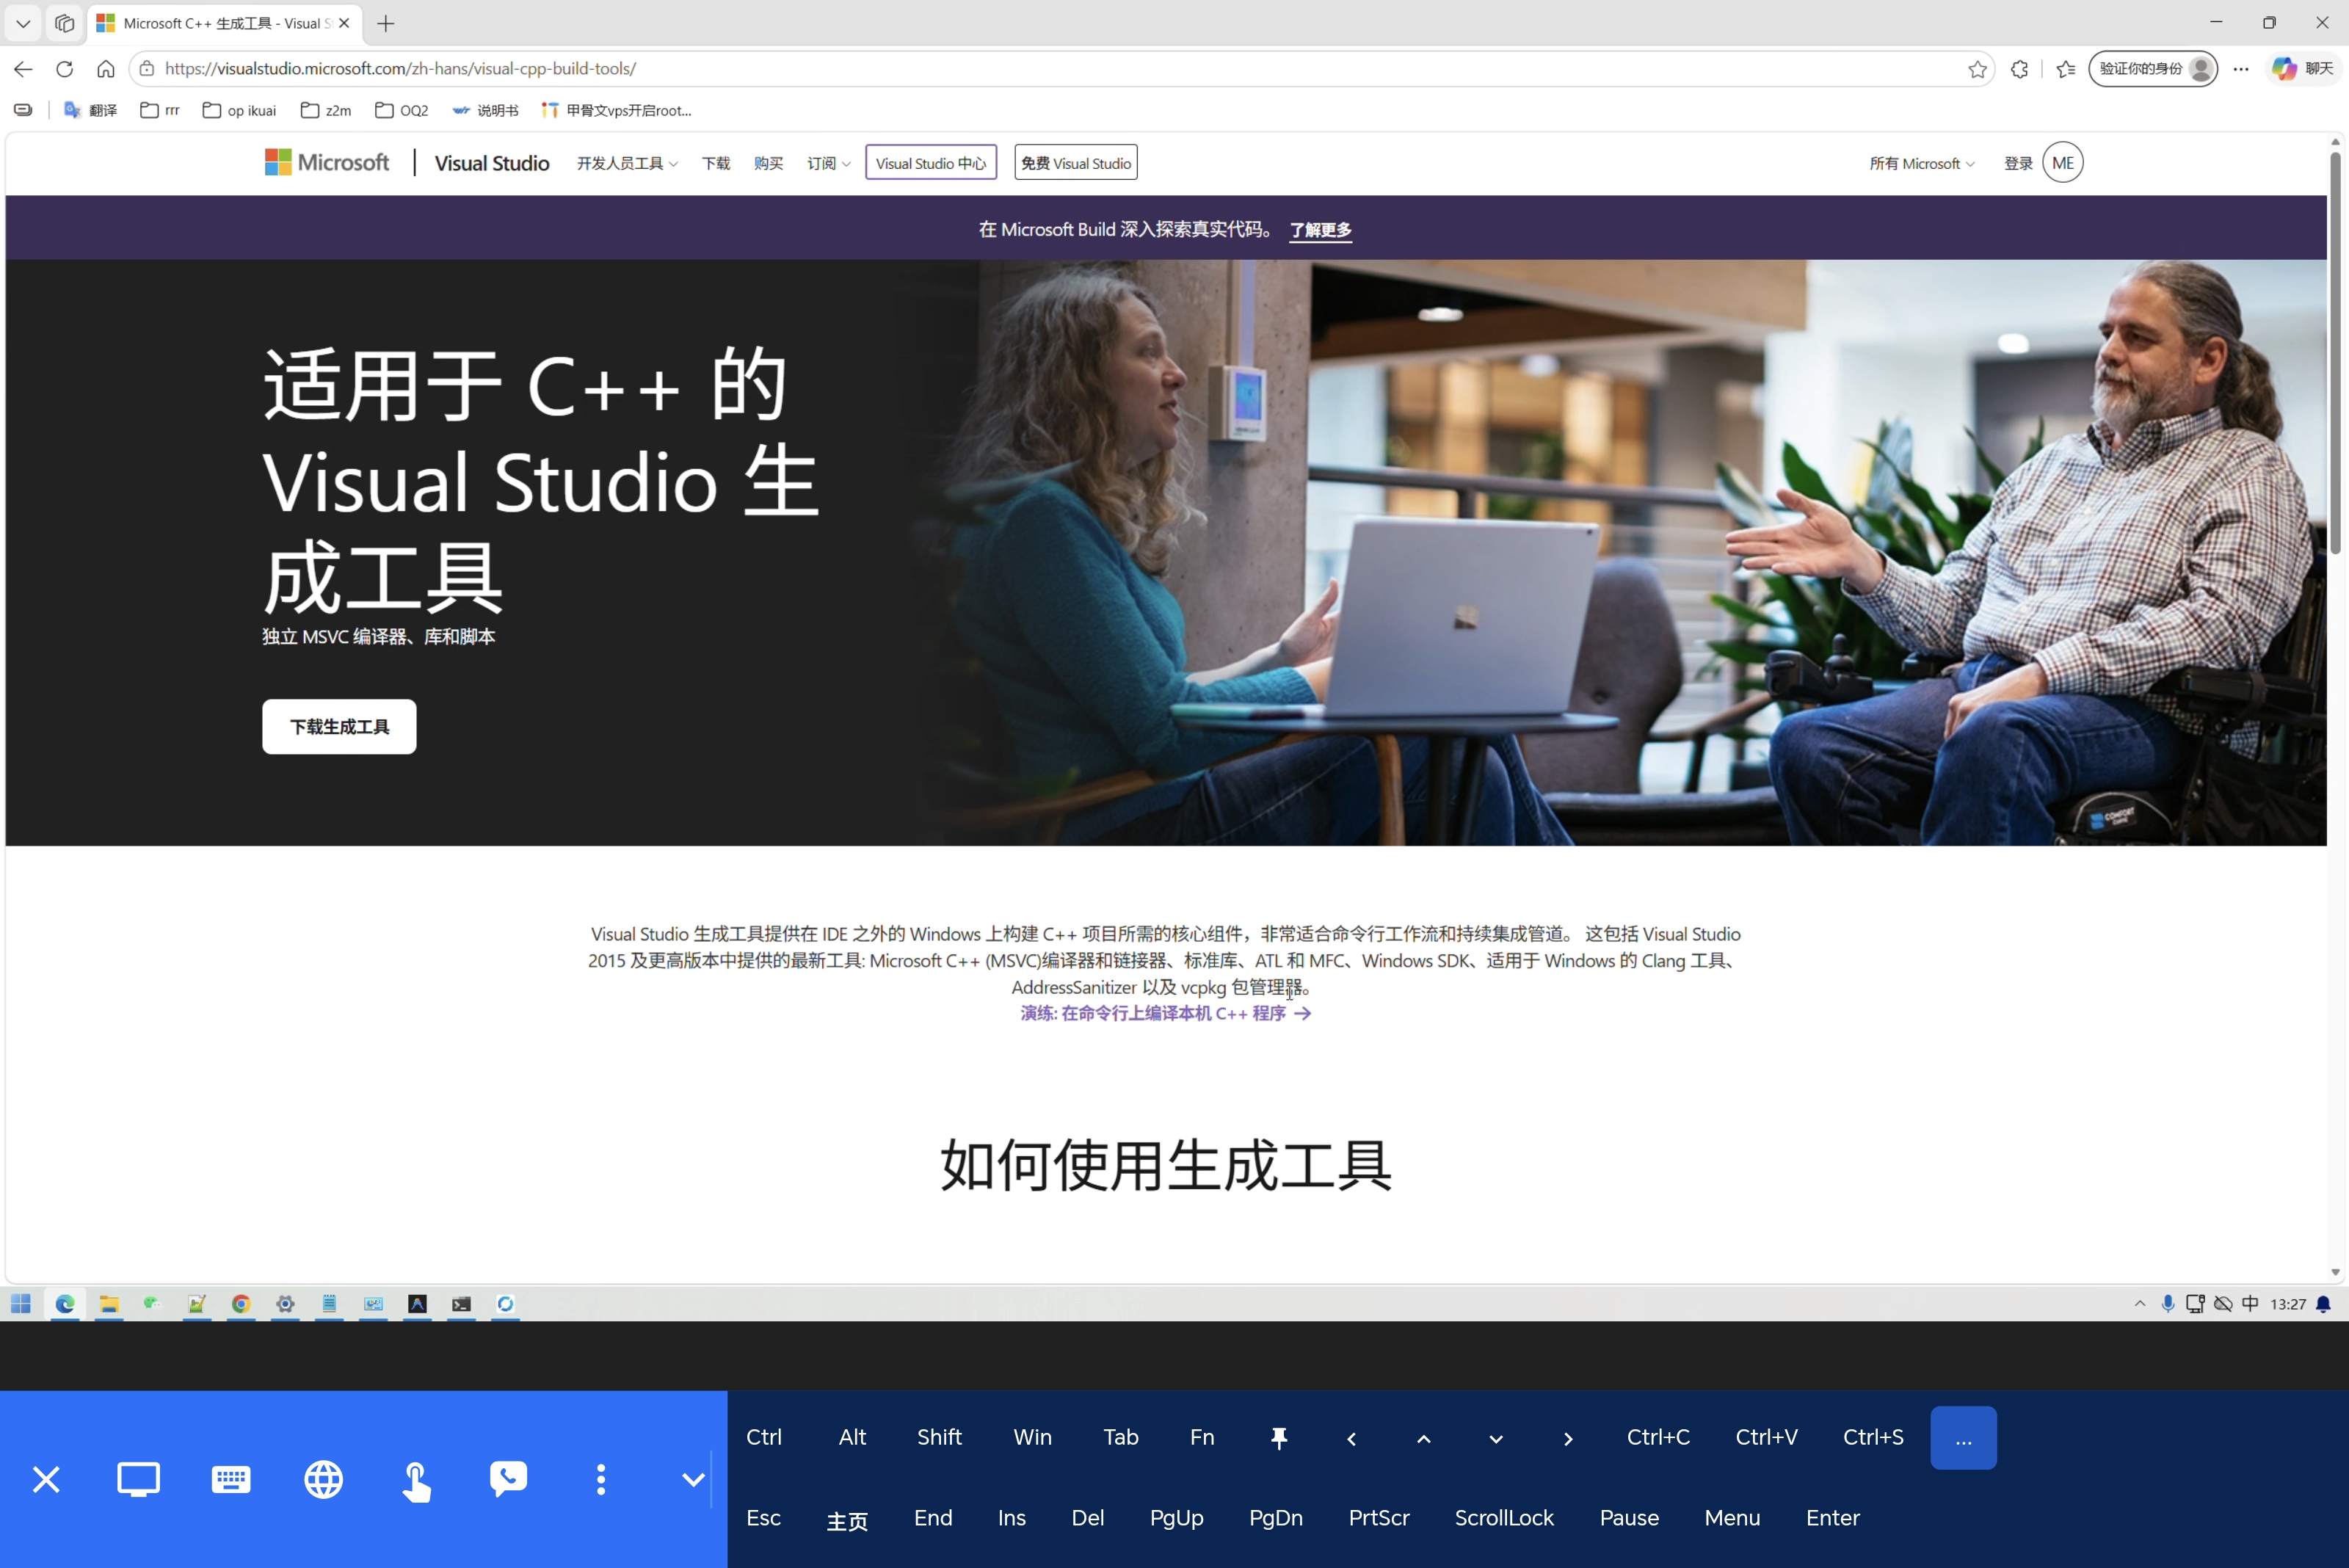Click the 了解更多 link in banner
This screenshot has width=2349, height=1568.
click(x=1320, y=230)
